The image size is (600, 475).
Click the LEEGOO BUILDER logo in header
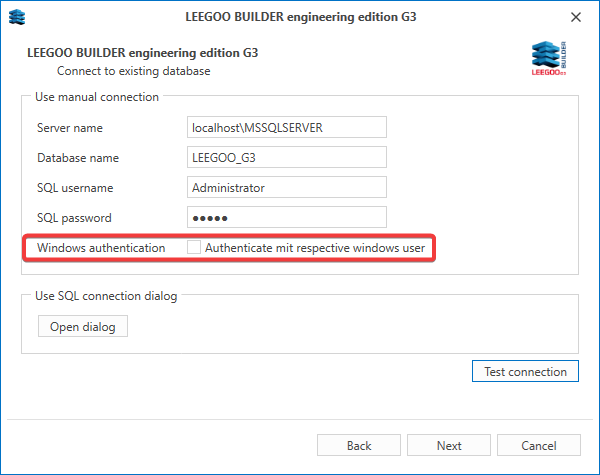click(549, 58)
